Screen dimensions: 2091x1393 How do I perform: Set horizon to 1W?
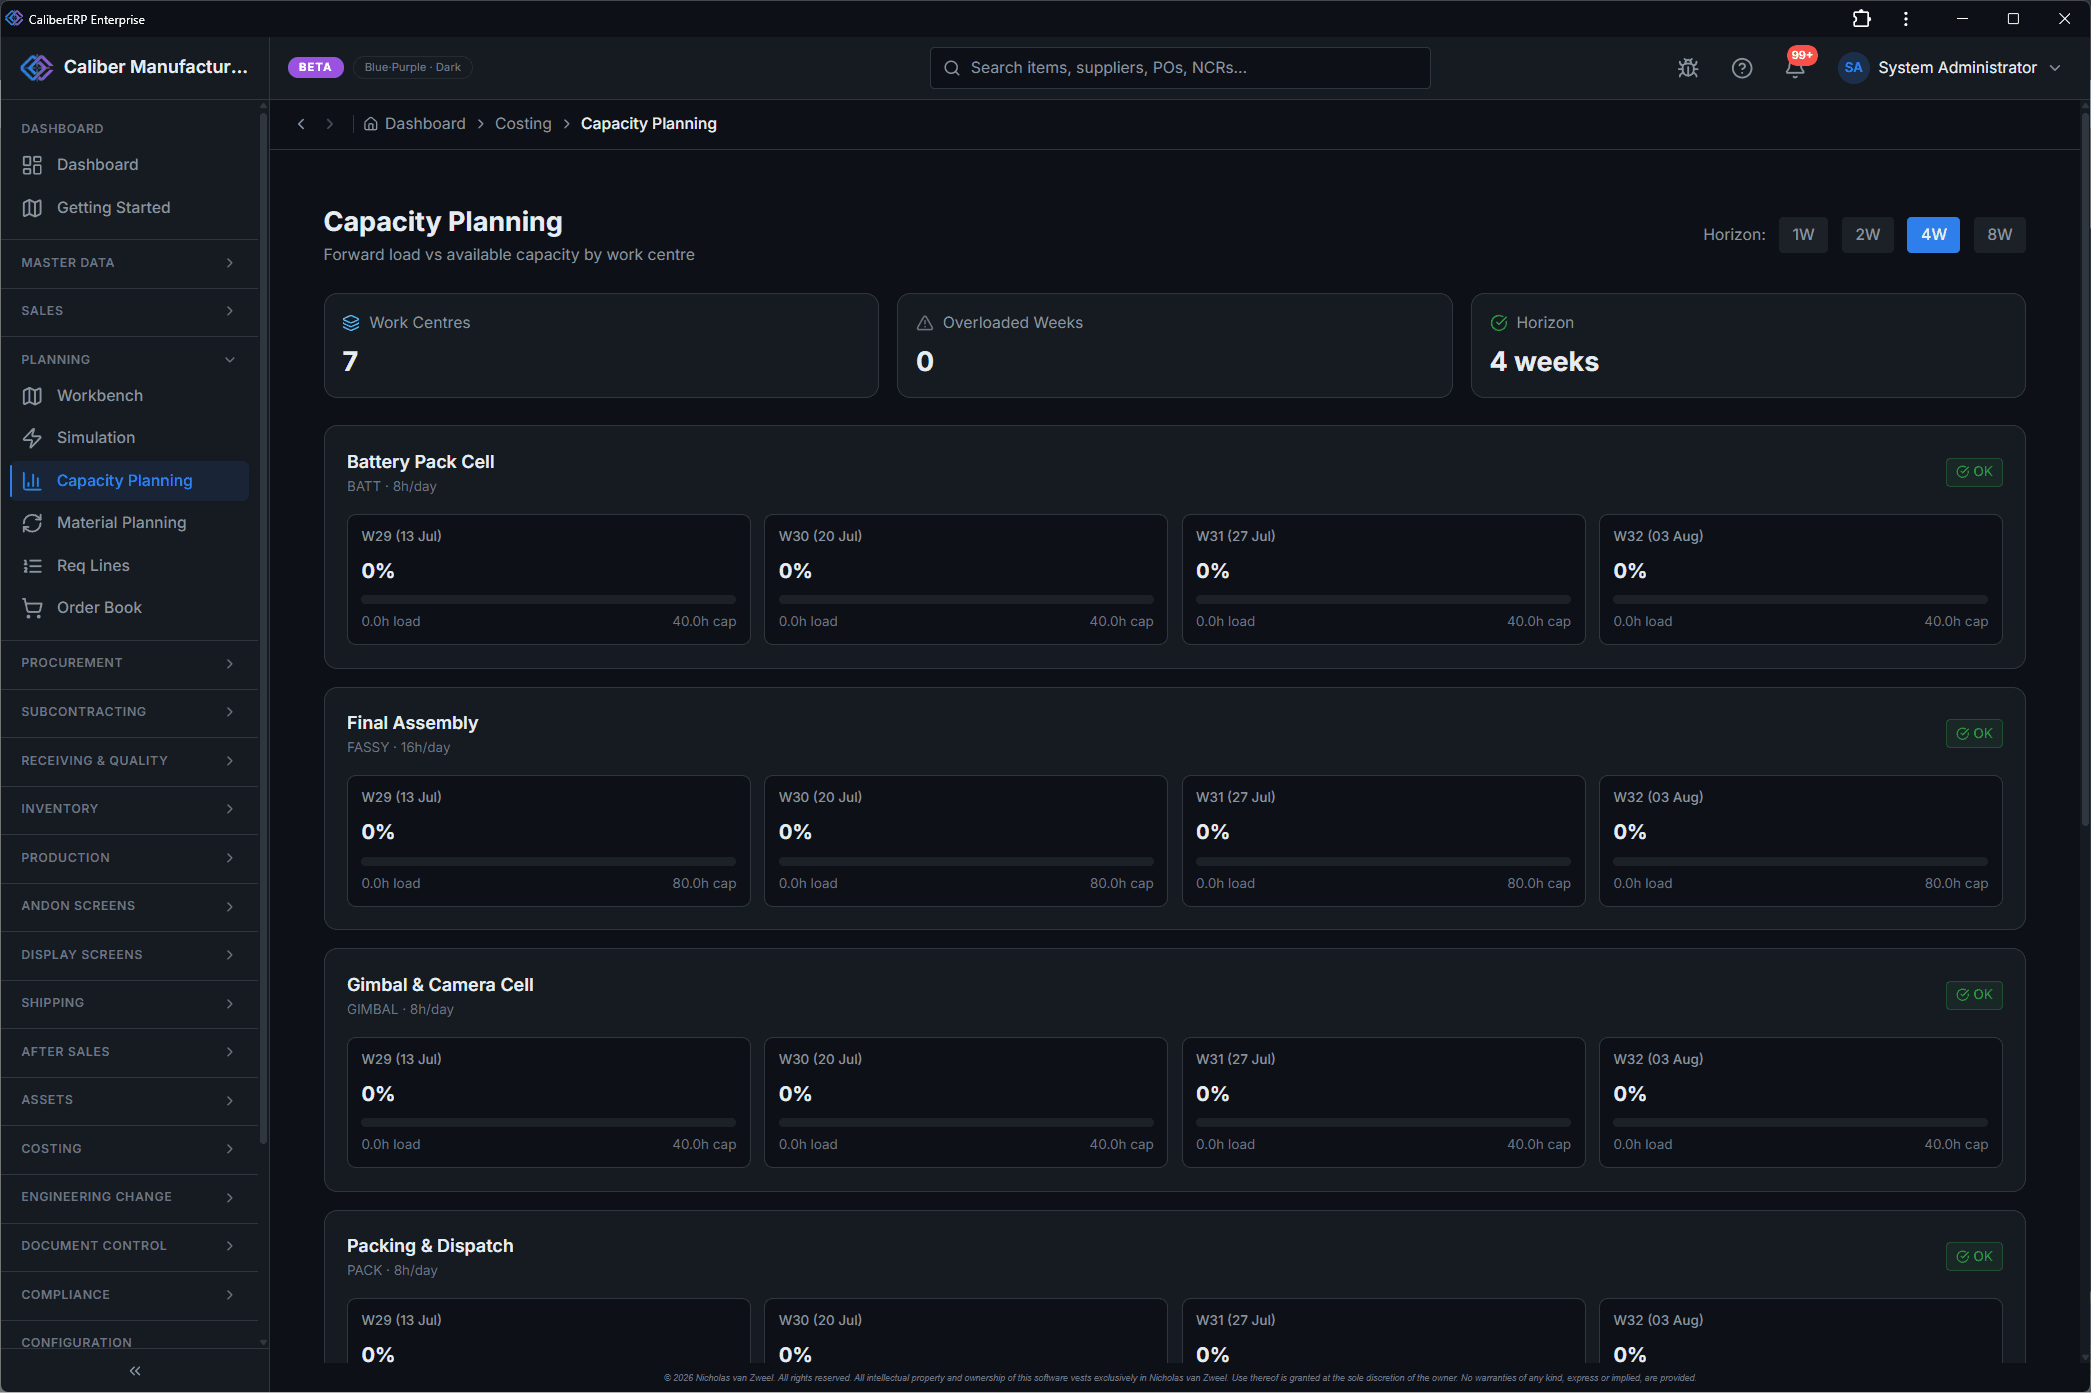pos(1803,235)
